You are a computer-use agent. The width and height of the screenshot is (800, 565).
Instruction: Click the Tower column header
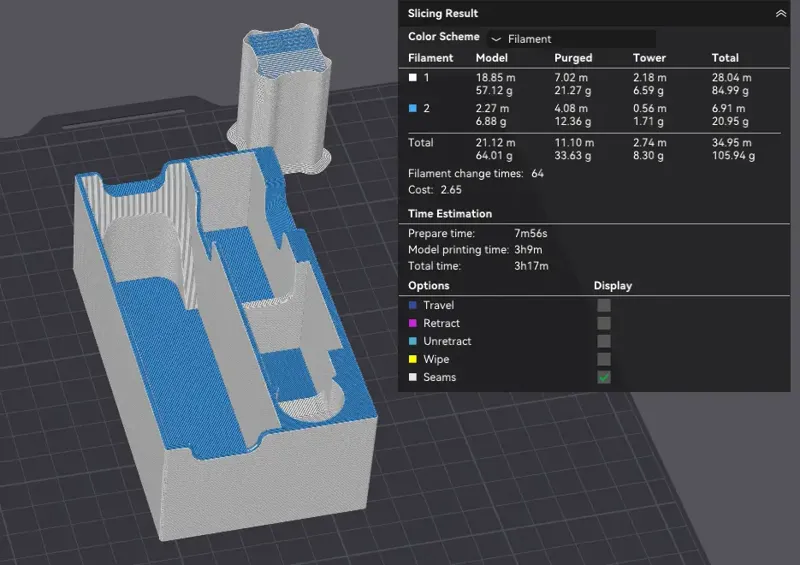pyautogui.click(x=649, y=58)
